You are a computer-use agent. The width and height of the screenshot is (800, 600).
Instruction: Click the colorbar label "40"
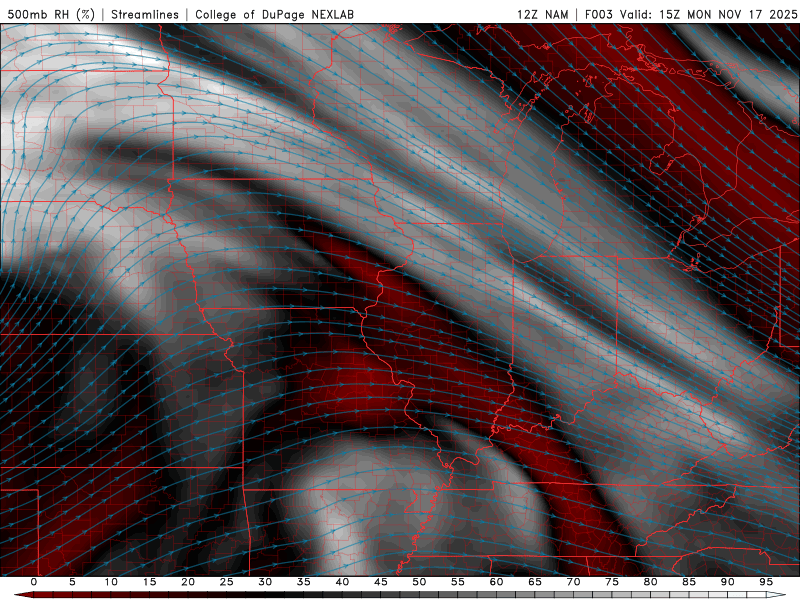pos(342,582)
